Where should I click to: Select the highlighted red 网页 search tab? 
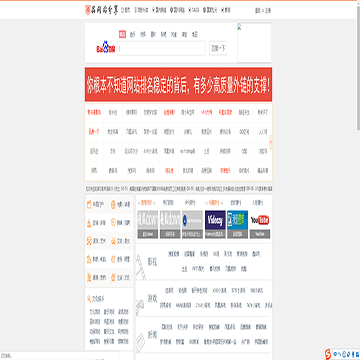[x=122, y=34]
